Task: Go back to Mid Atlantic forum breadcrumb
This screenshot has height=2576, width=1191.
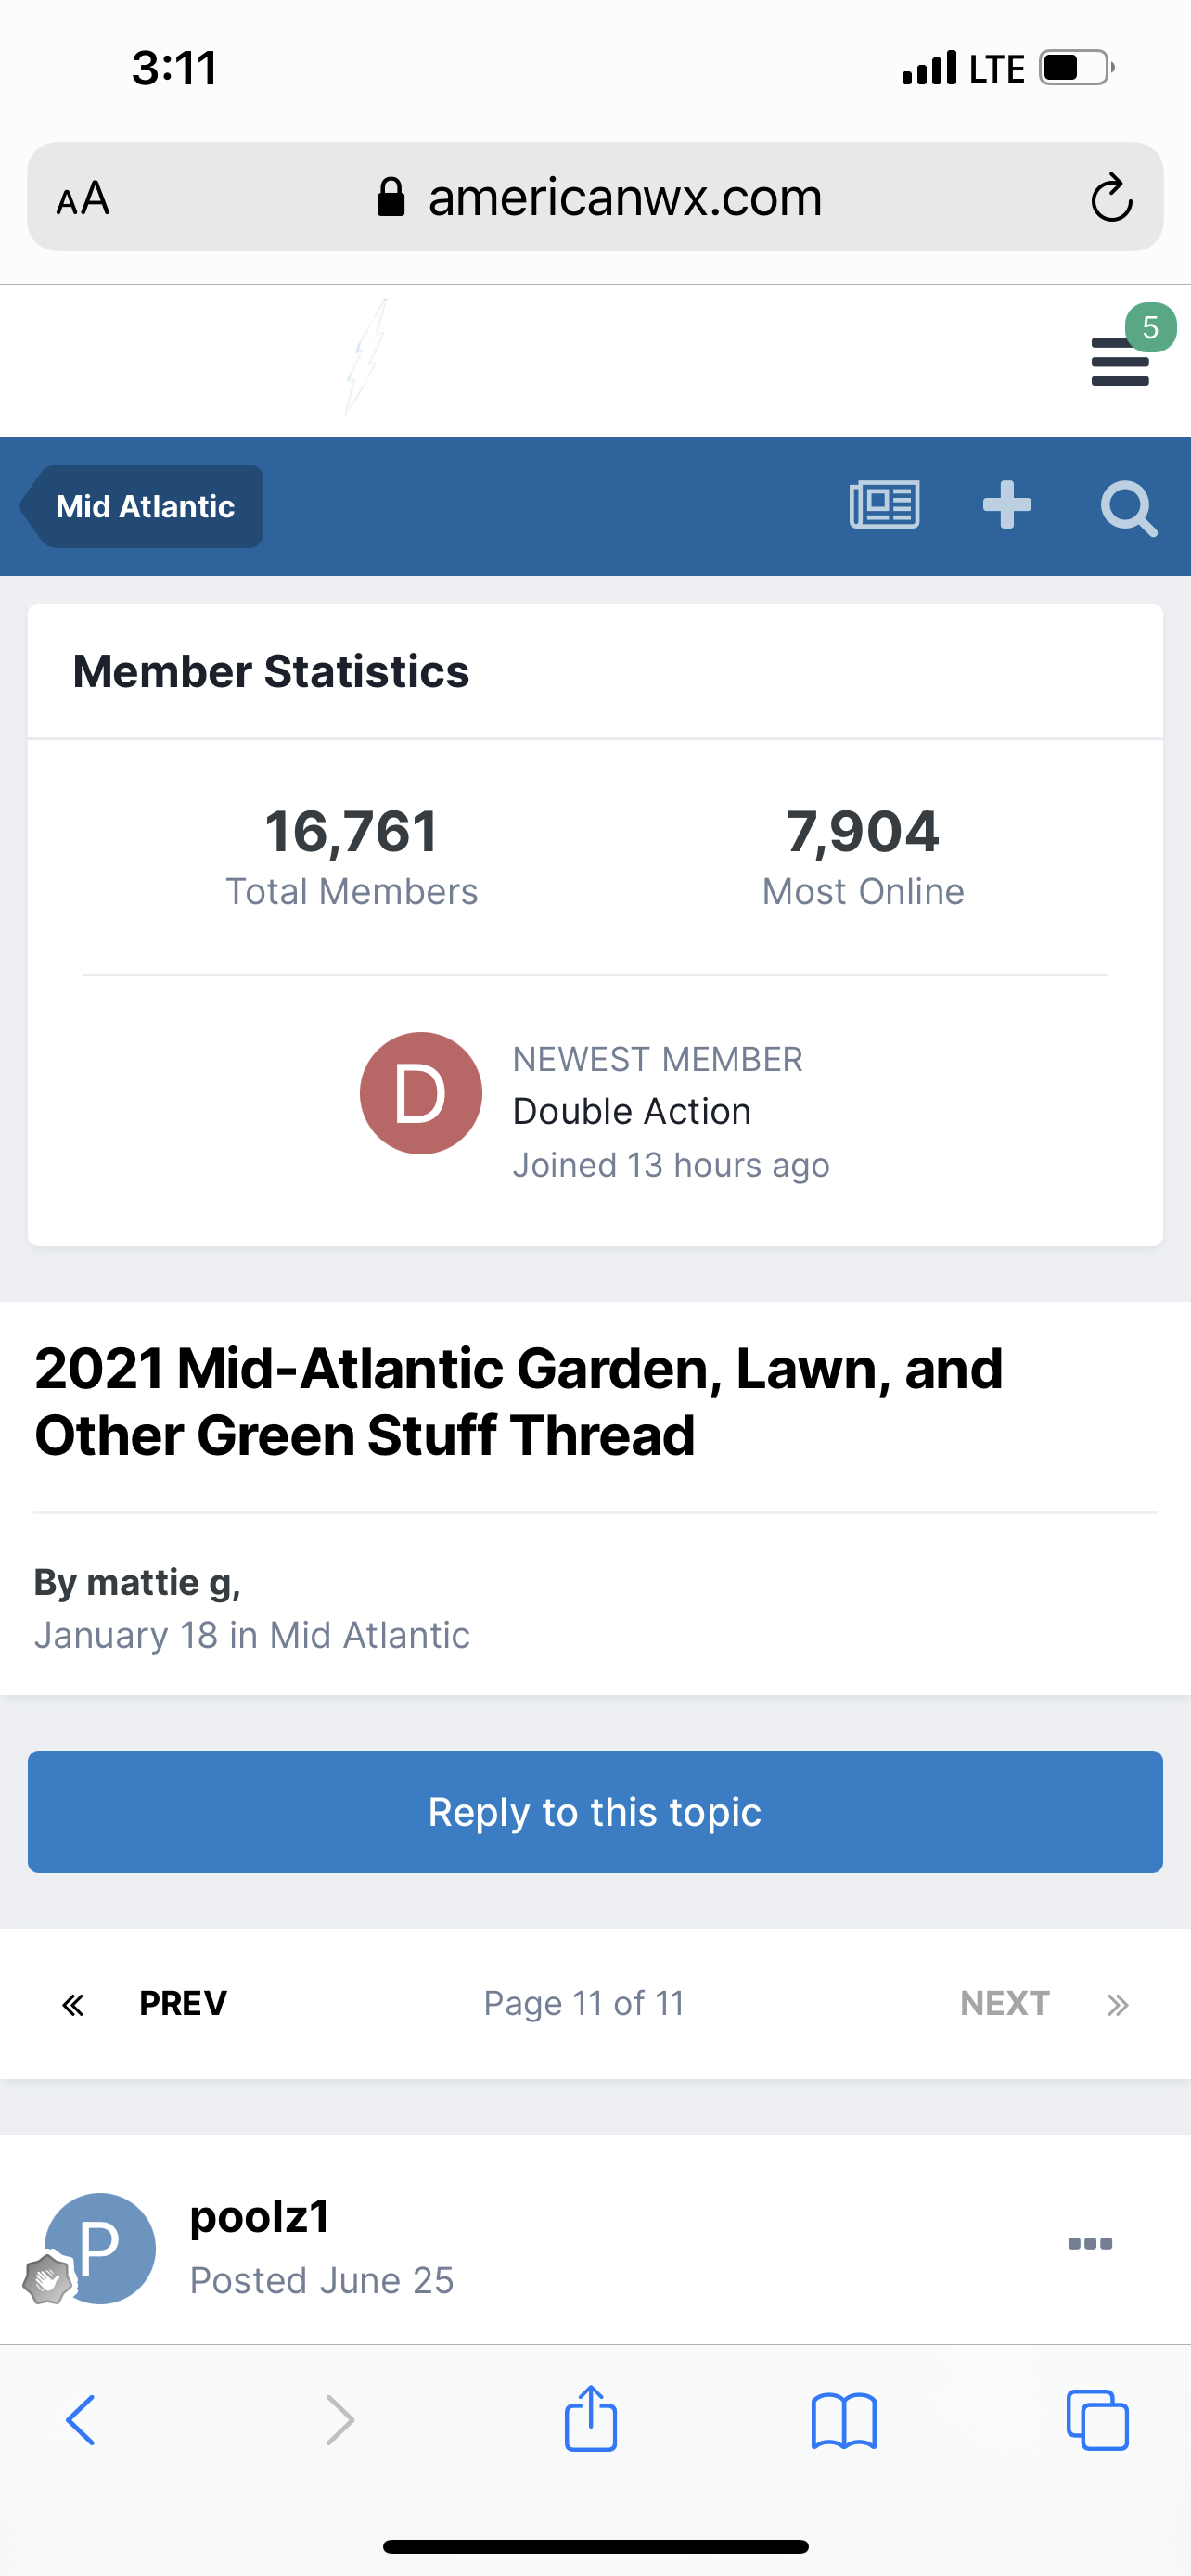Action: pyautogui.click(x=144, y=506)
